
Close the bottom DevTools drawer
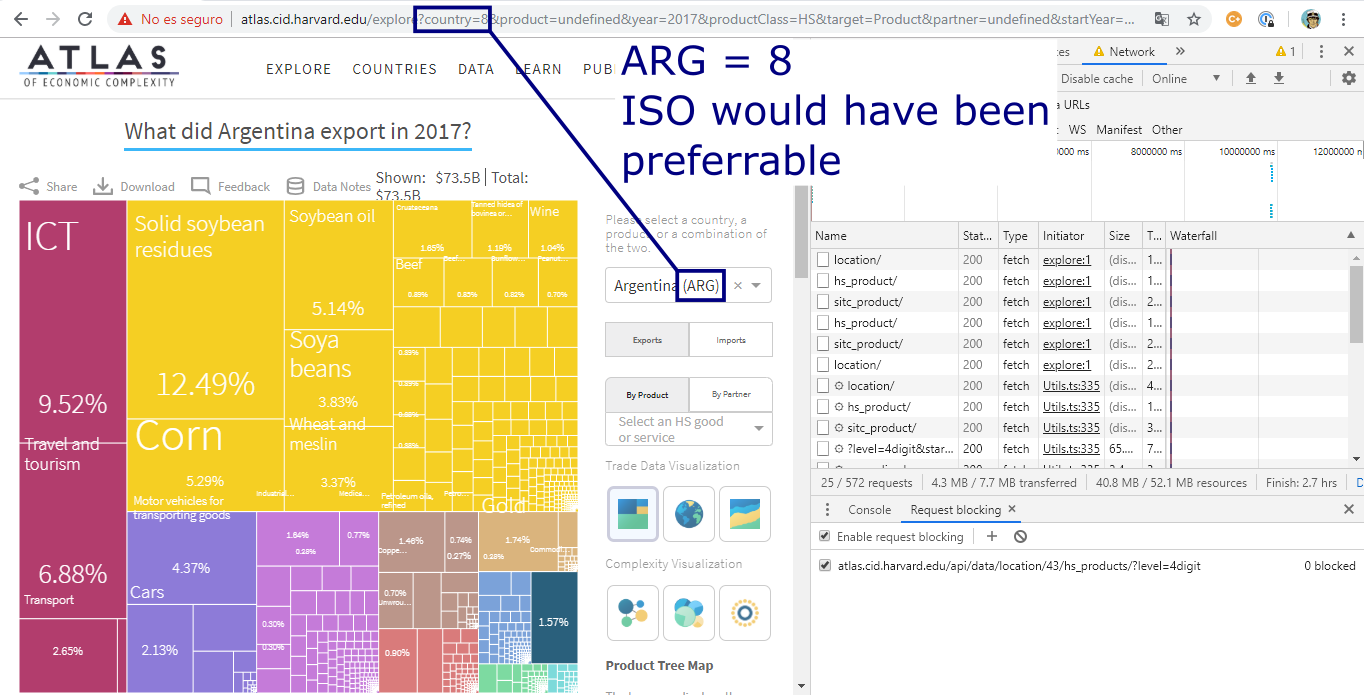1348,509
